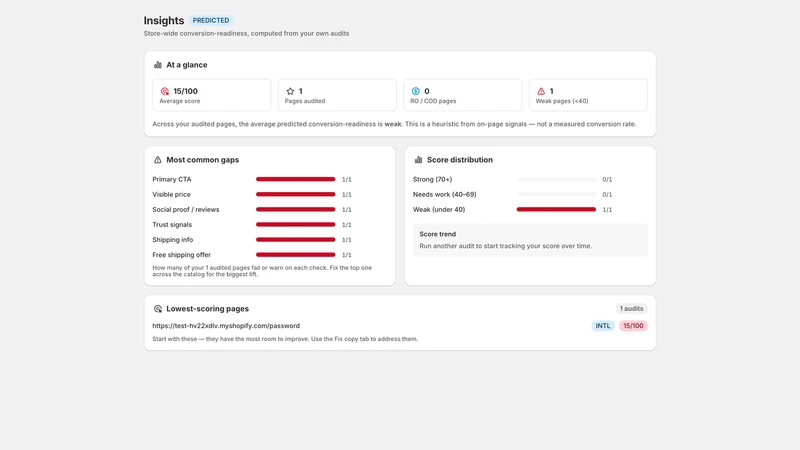Click the Score distribution heading
Viewport: 800px width, 450px height.
point(460,160)
